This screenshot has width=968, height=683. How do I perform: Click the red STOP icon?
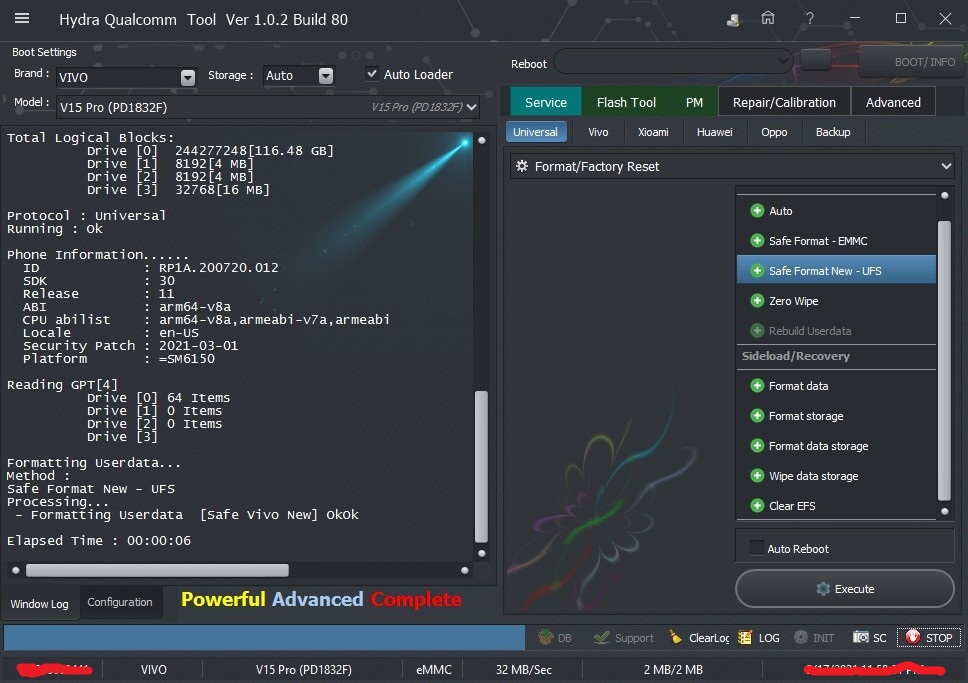click(x=912, y=637)
